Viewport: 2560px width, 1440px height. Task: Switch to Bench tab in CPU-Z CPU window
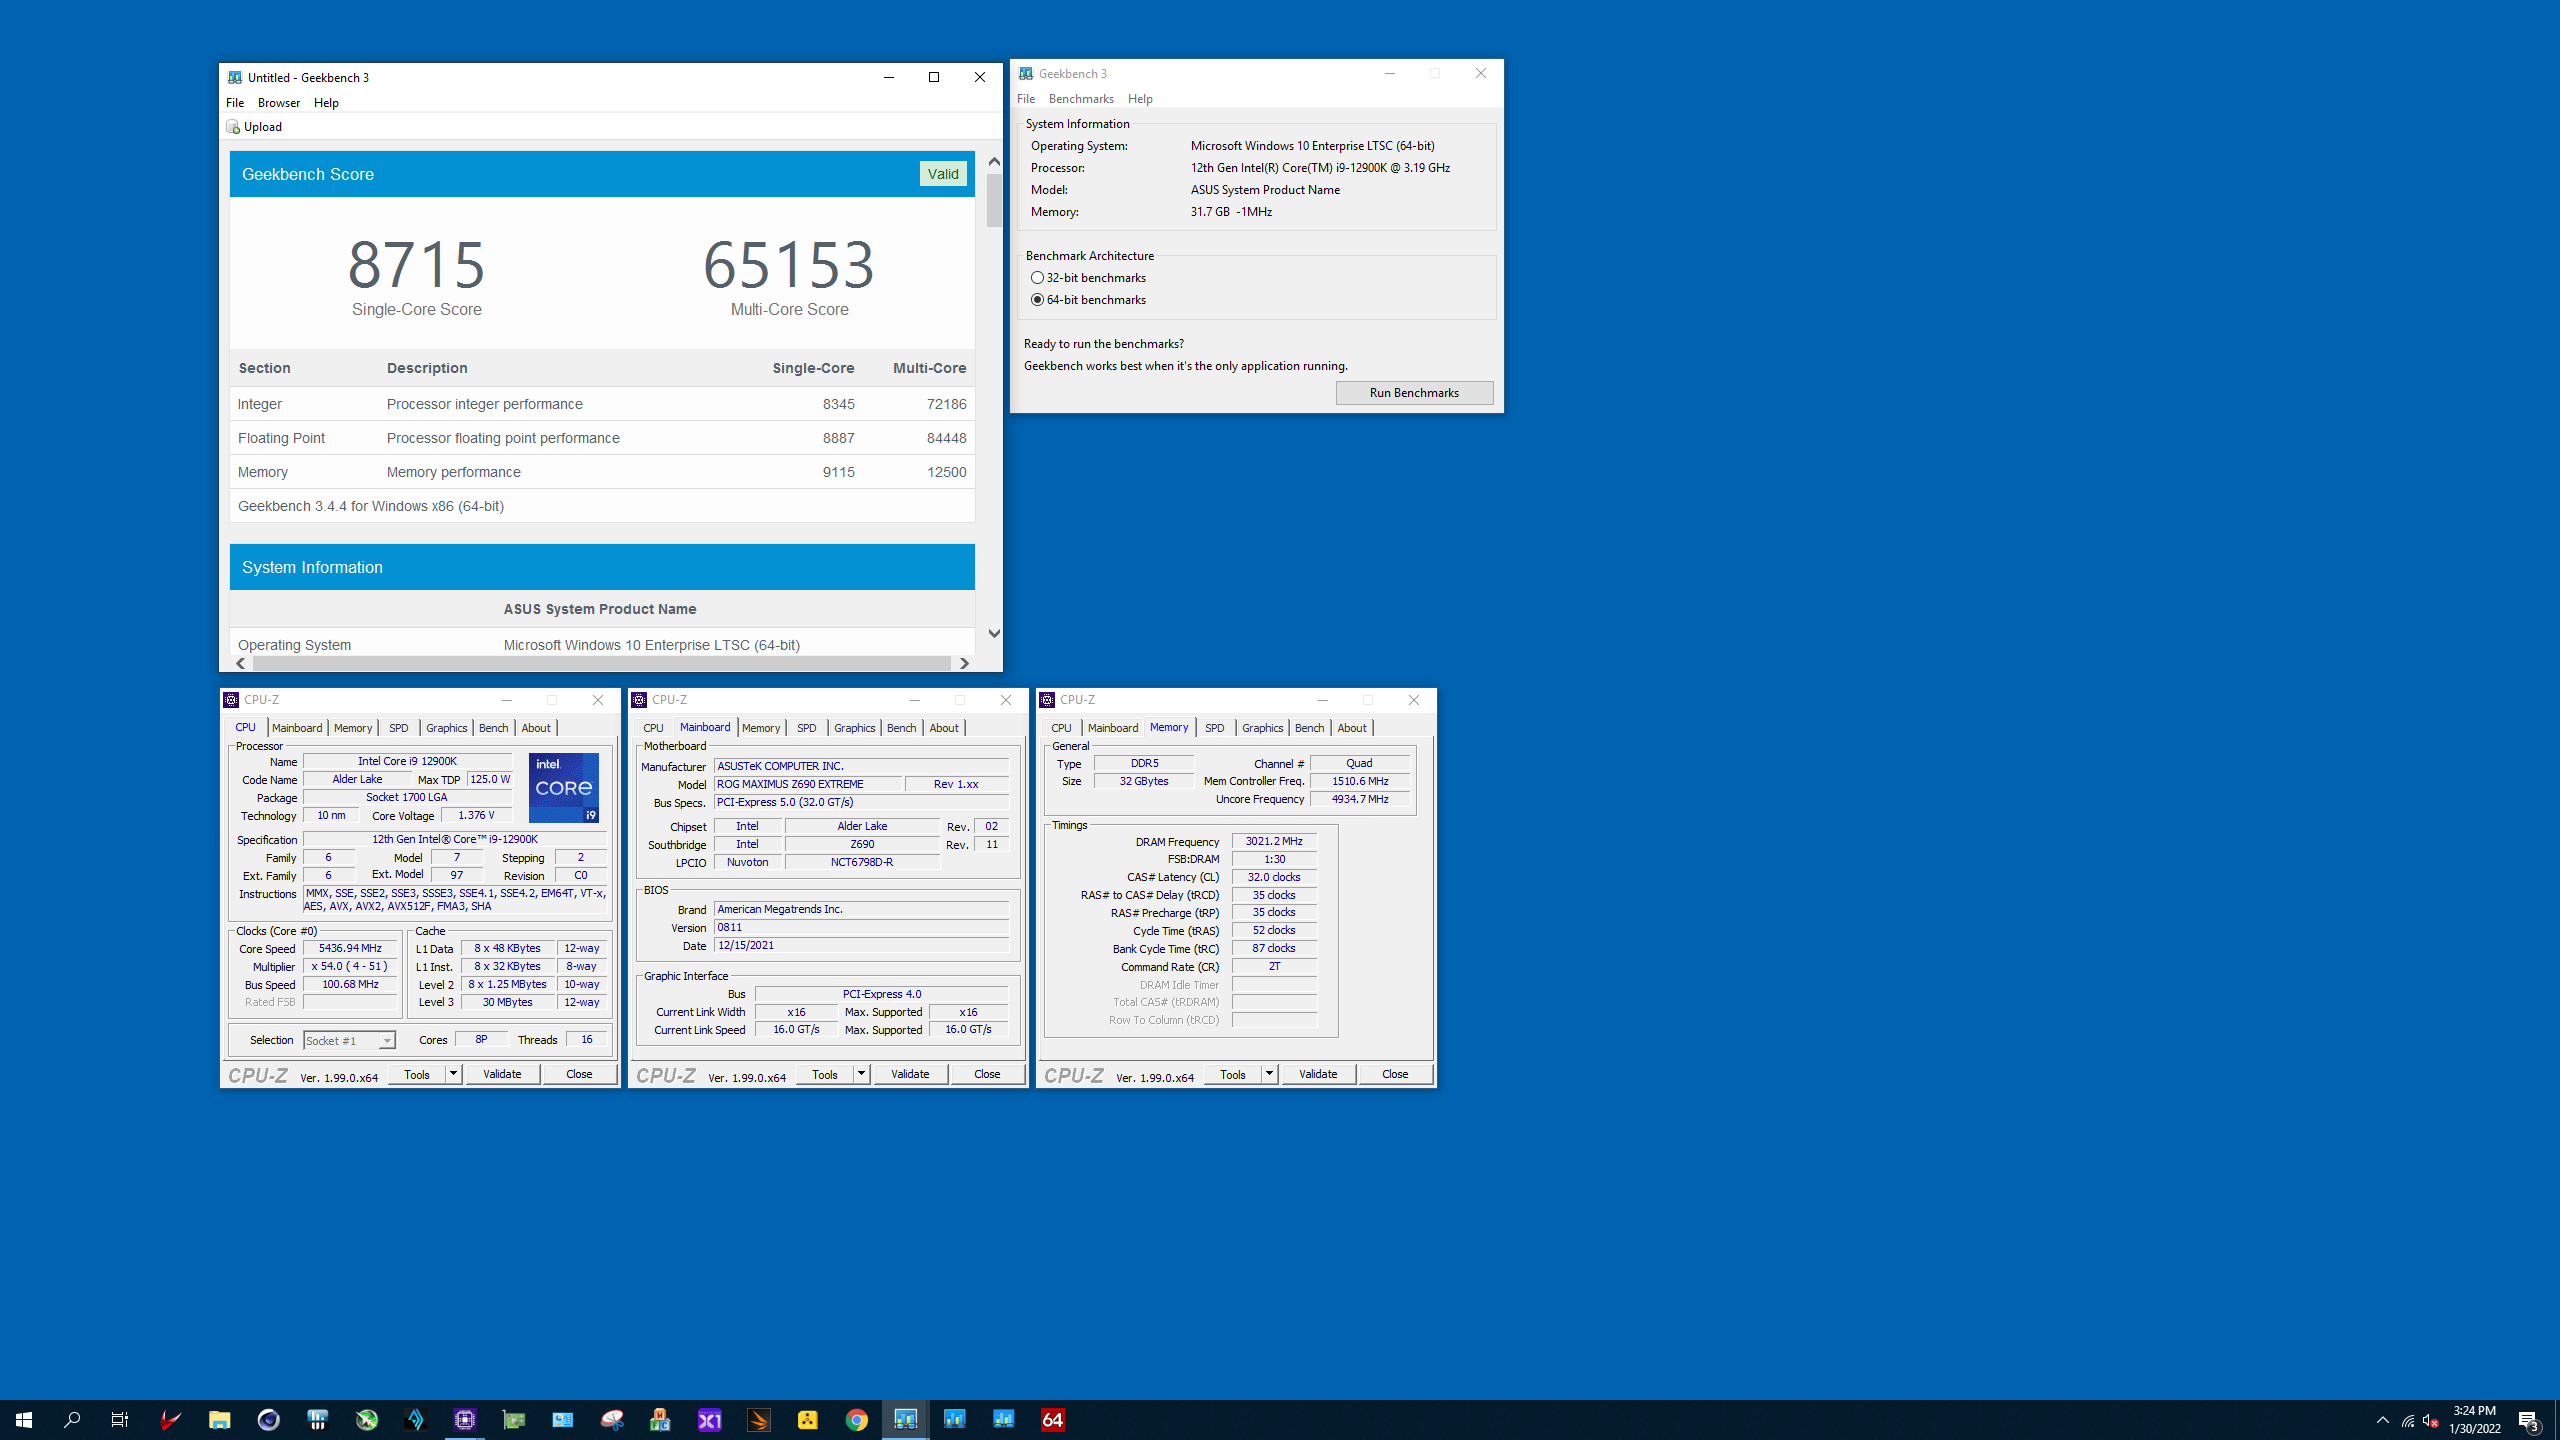coord(493,728)
